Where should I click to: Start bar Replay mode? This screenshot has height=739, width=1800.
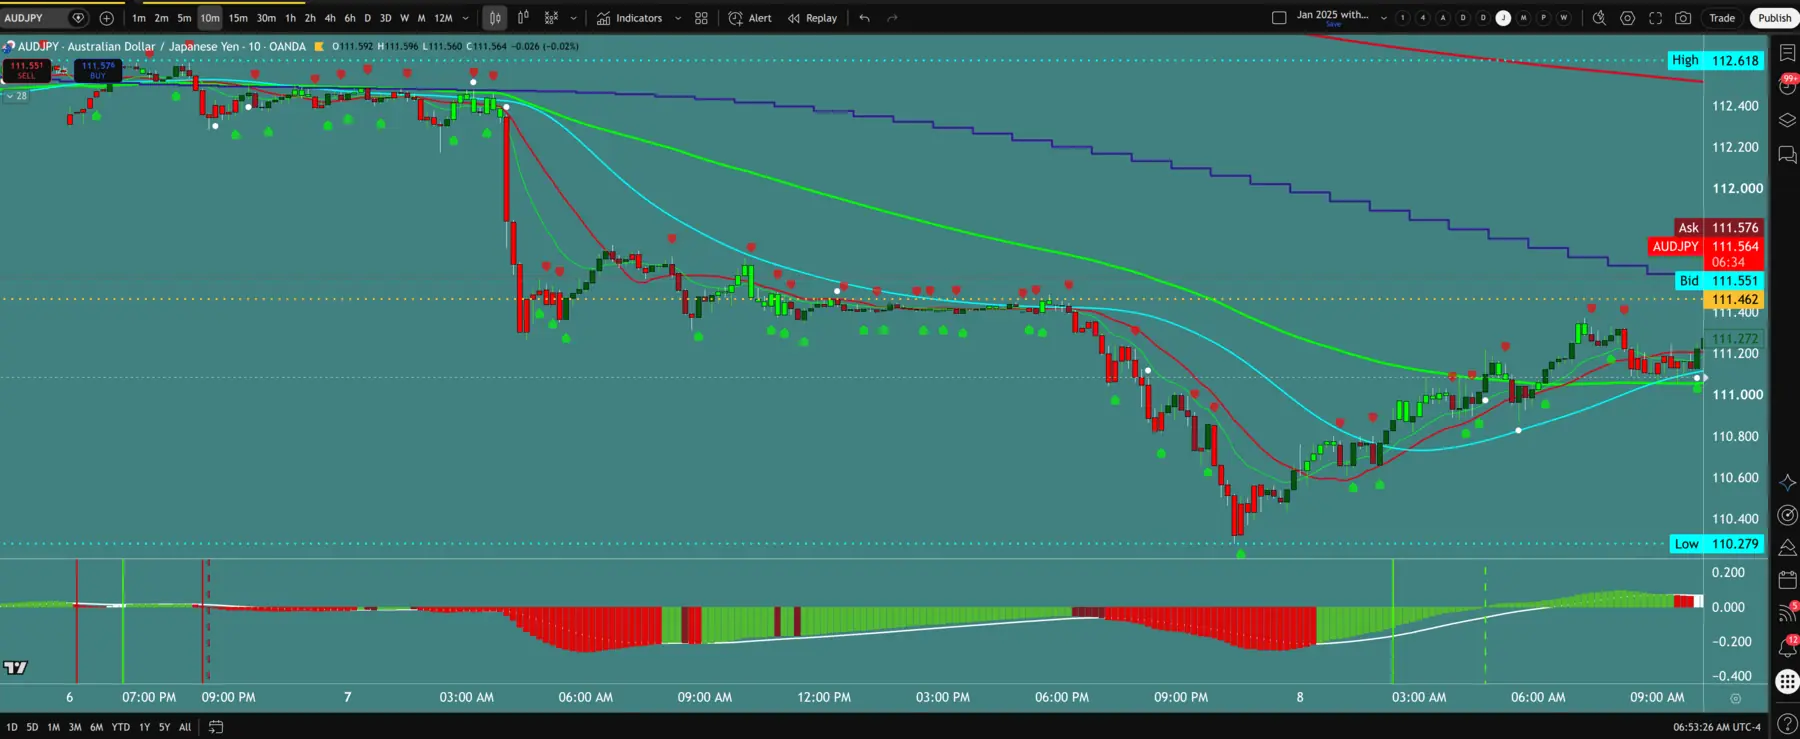[812, 18]
